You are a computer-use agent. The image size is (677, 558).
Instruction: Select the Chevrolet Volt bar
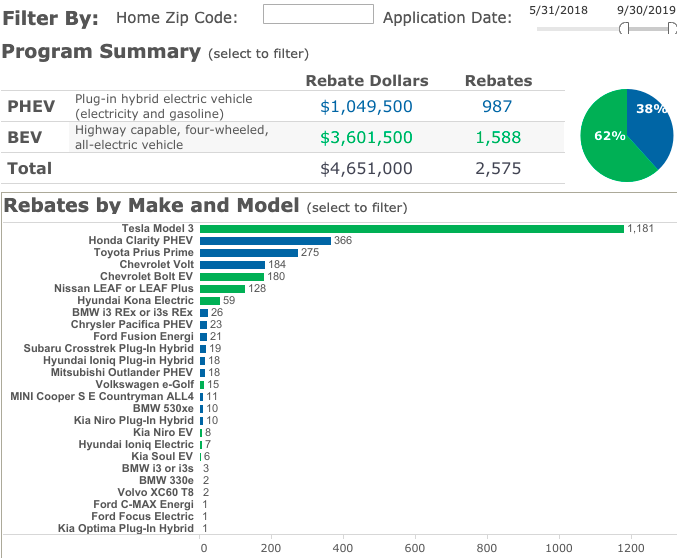tap(233, 265)
